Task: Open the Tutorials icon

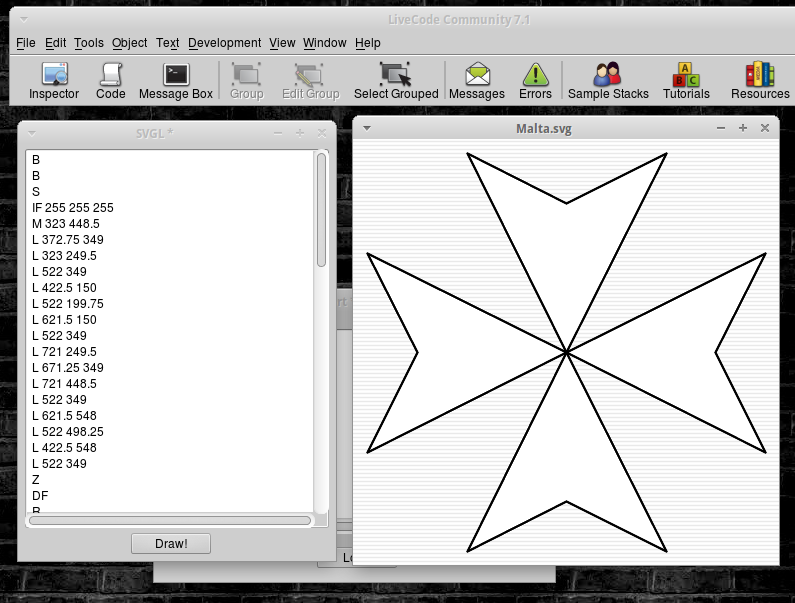Action: (686, 80)
